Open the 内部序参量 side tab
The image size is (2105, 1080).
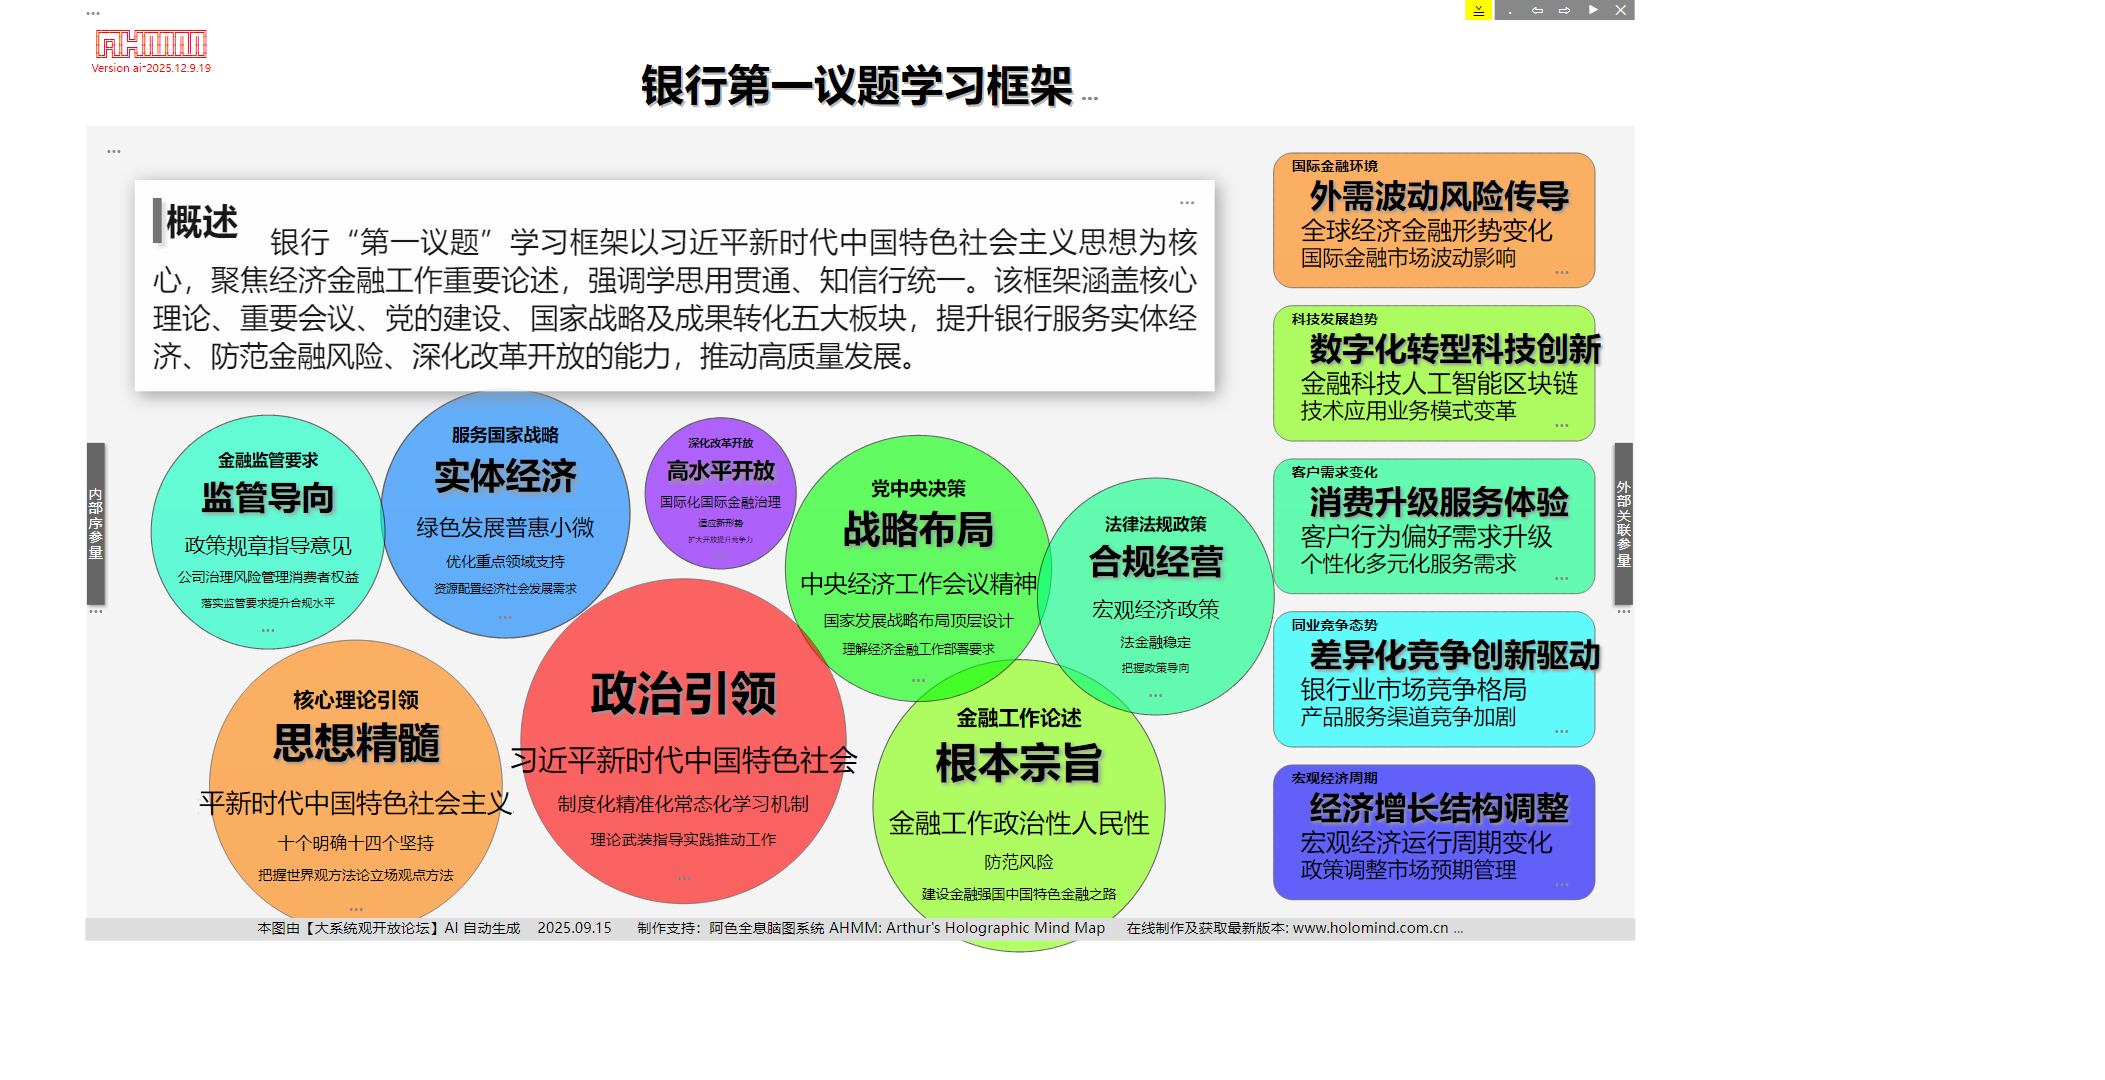pyautogui.click(x=96, y=524)
